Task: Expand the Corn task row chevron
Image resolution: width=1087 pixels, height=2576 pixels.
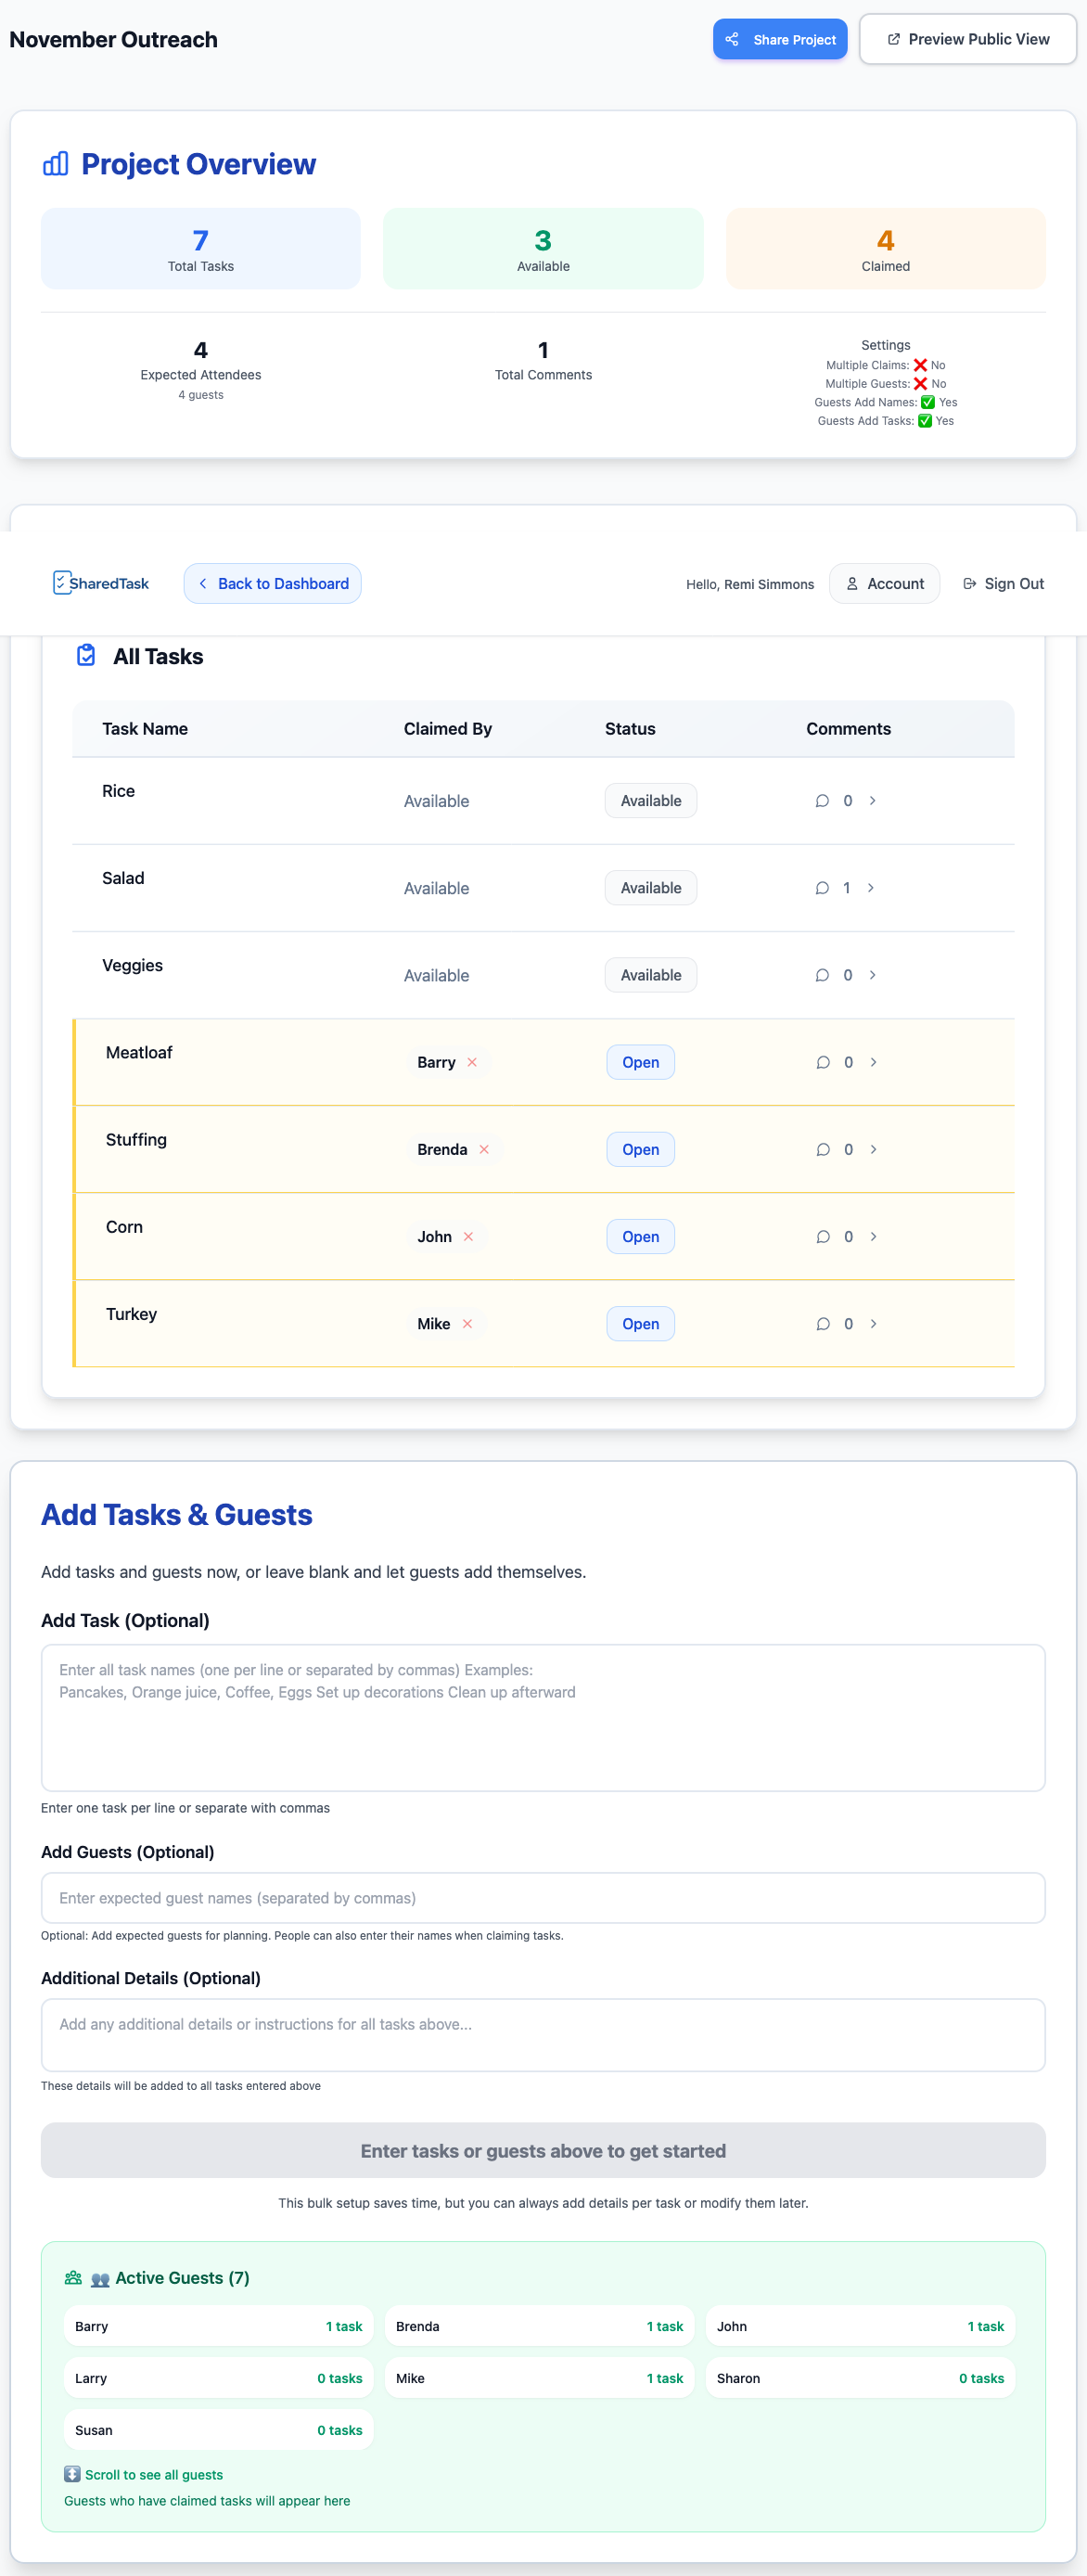Action: click(872, 1236)
